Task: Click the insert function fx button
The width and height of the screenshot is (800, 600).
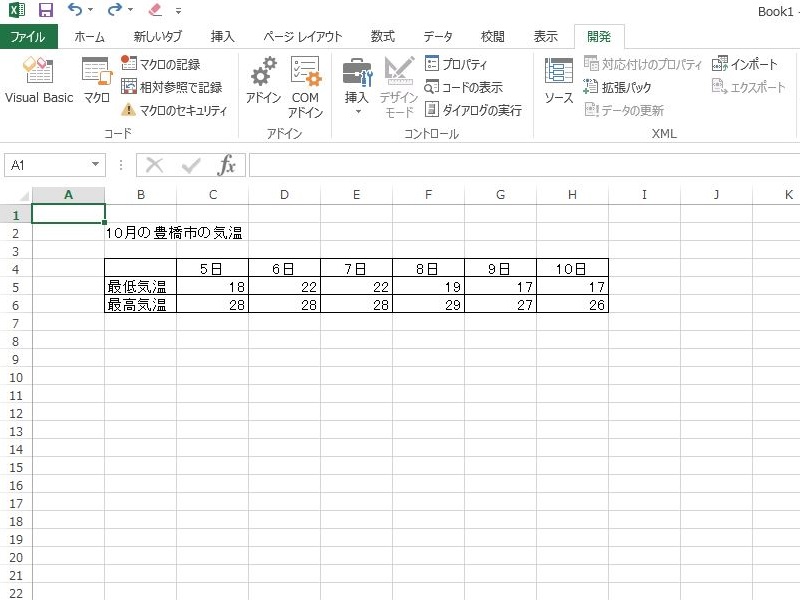Action: click(227, 165)
